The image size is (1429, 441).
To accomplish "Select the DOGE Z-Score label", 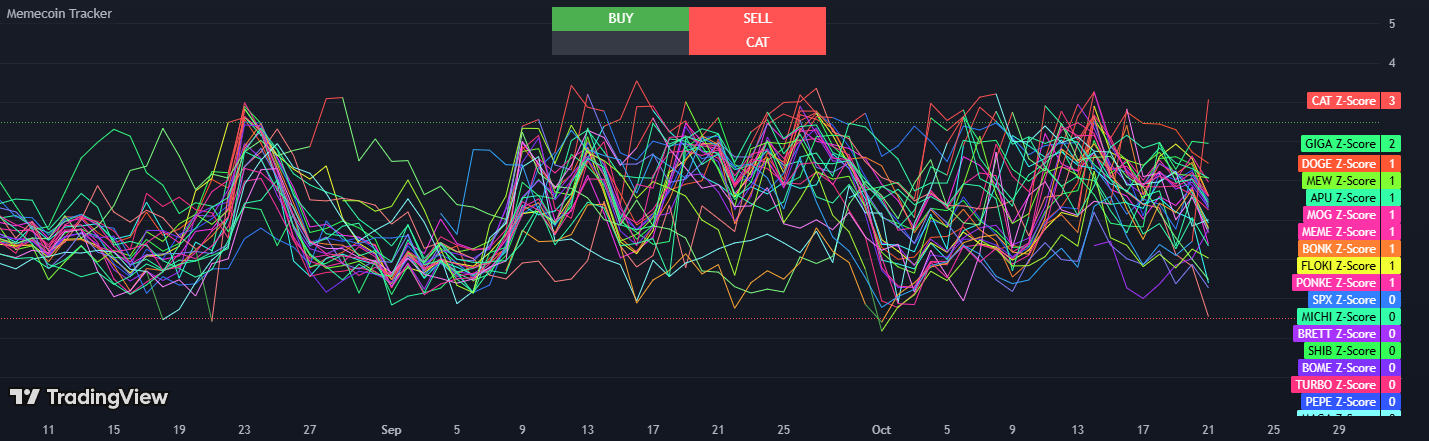I will coord(1339,164).
